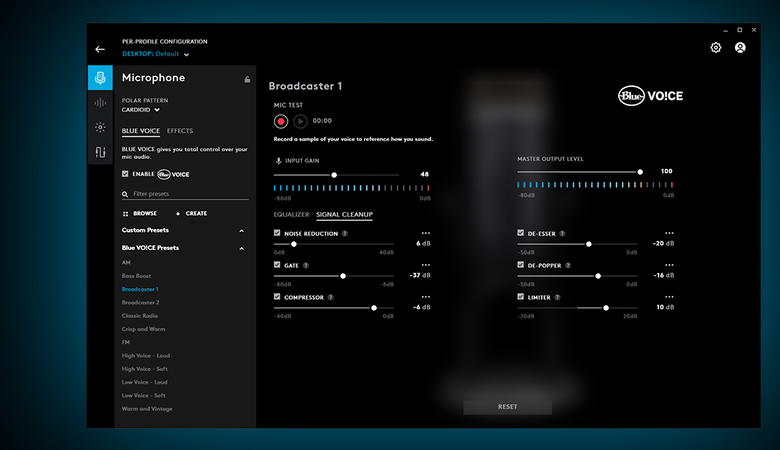
Task: Play the recorded mic test sample
Action: (x=300, y=121)
